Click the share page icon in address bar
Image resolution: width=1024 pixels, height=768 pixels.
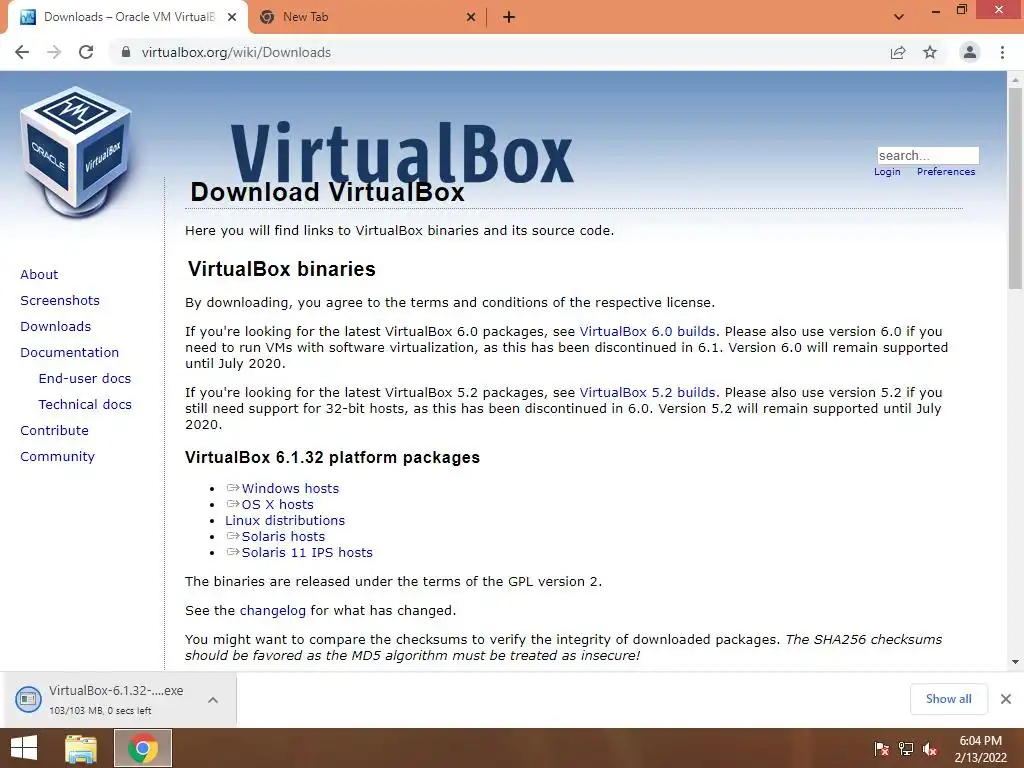898,52
